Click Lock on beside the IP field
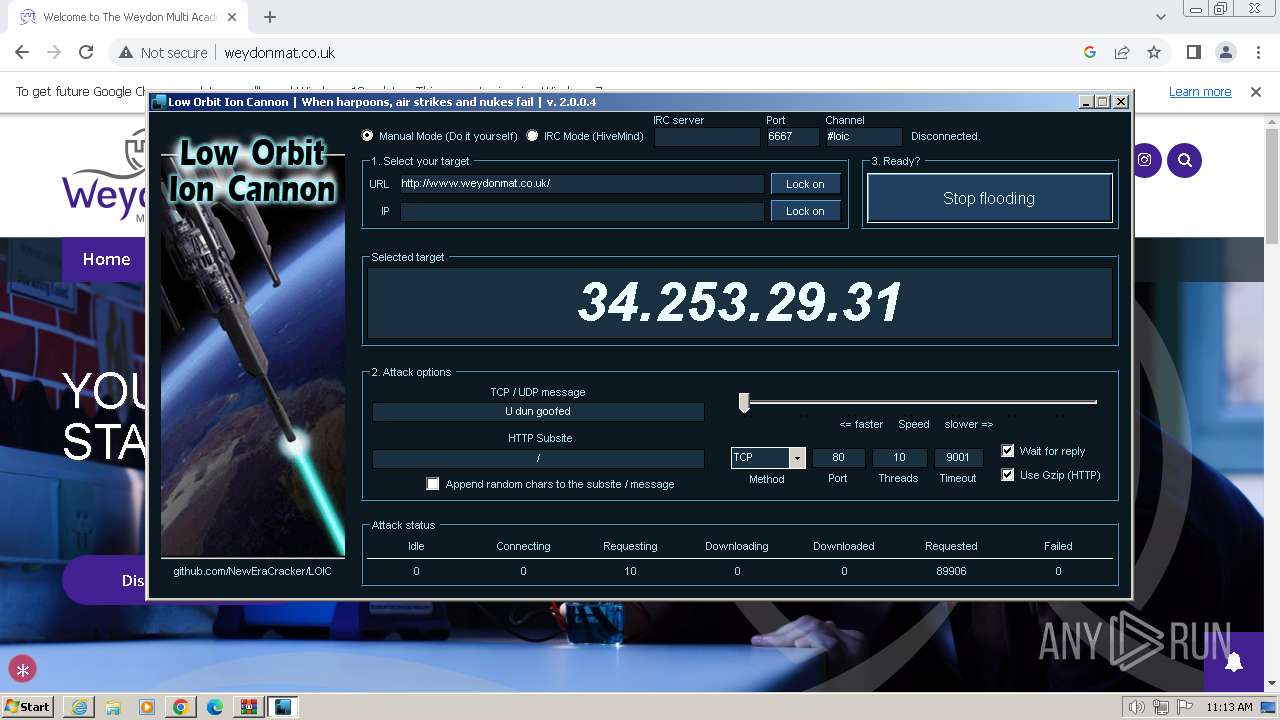The height and width of the screenshot is (720, 1280). (805, 211)
